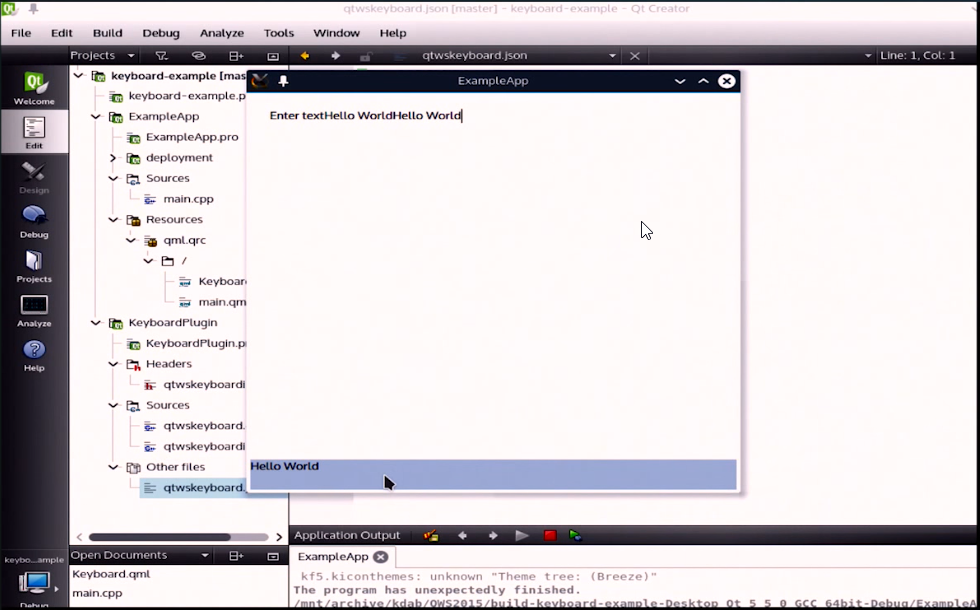Select ExampleApp.pro in the project tree

click(x=192, y=138)
